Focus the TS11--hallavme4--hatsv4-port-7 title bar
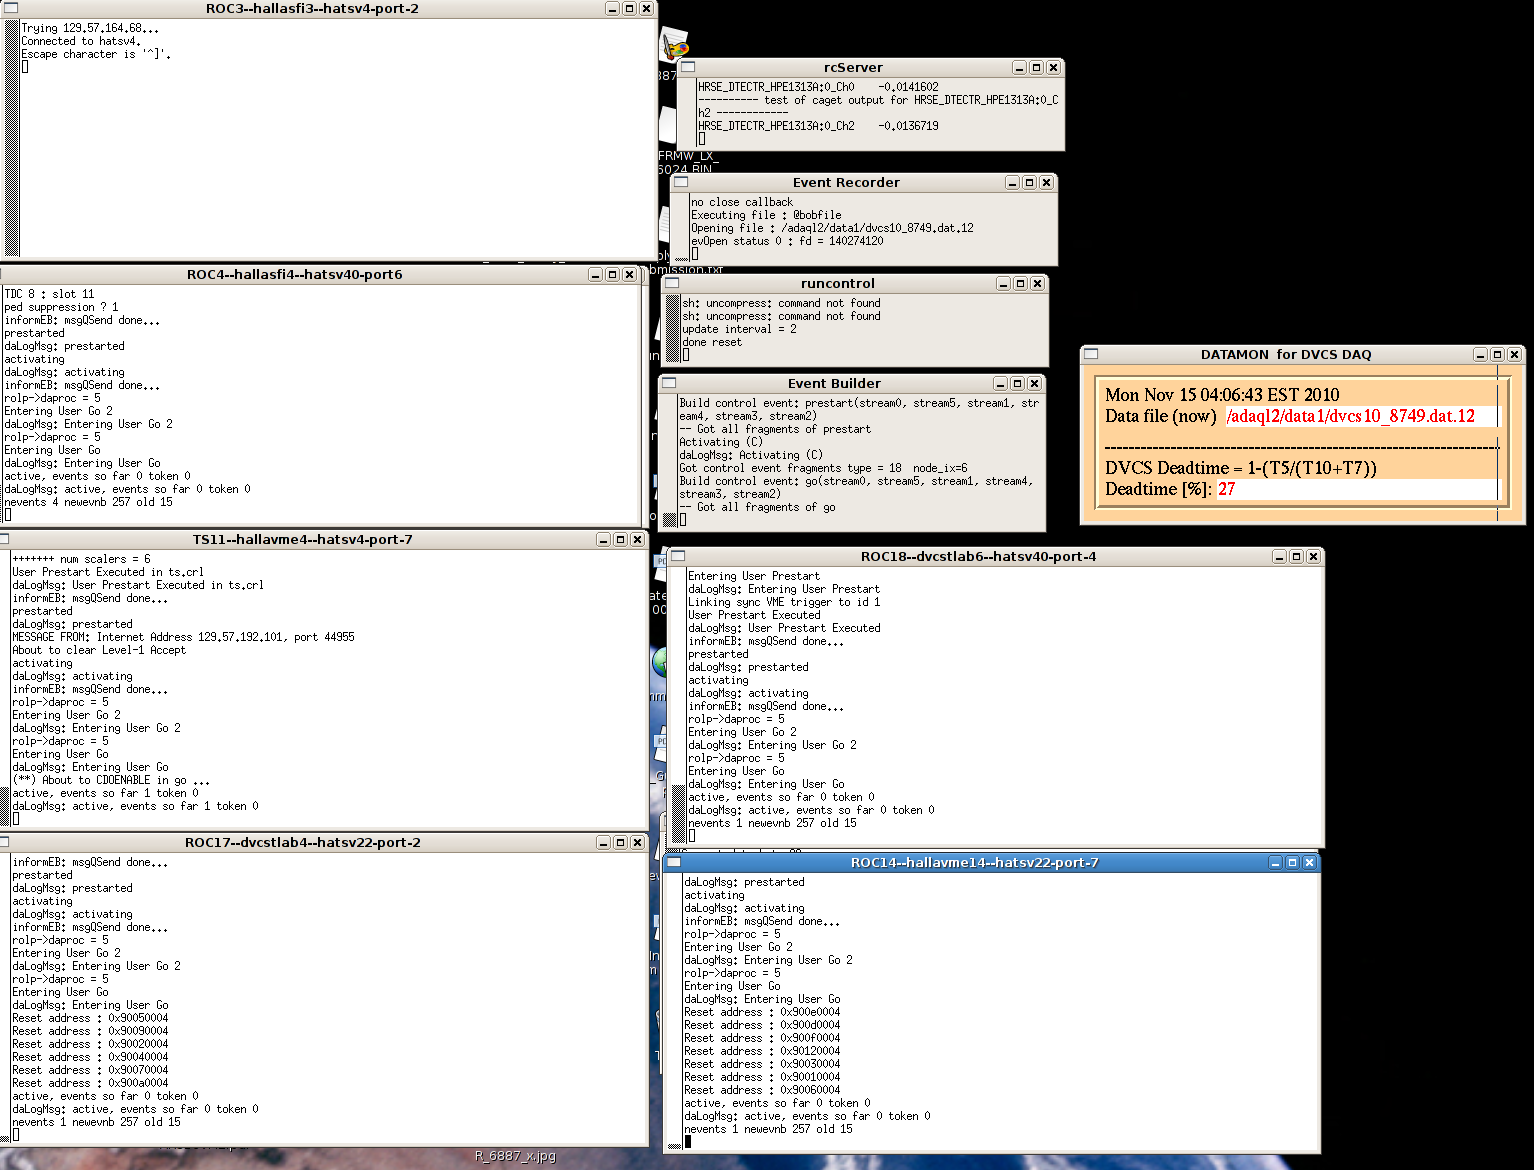This screenshot has width=1534, height=1170. pos(303,539)
